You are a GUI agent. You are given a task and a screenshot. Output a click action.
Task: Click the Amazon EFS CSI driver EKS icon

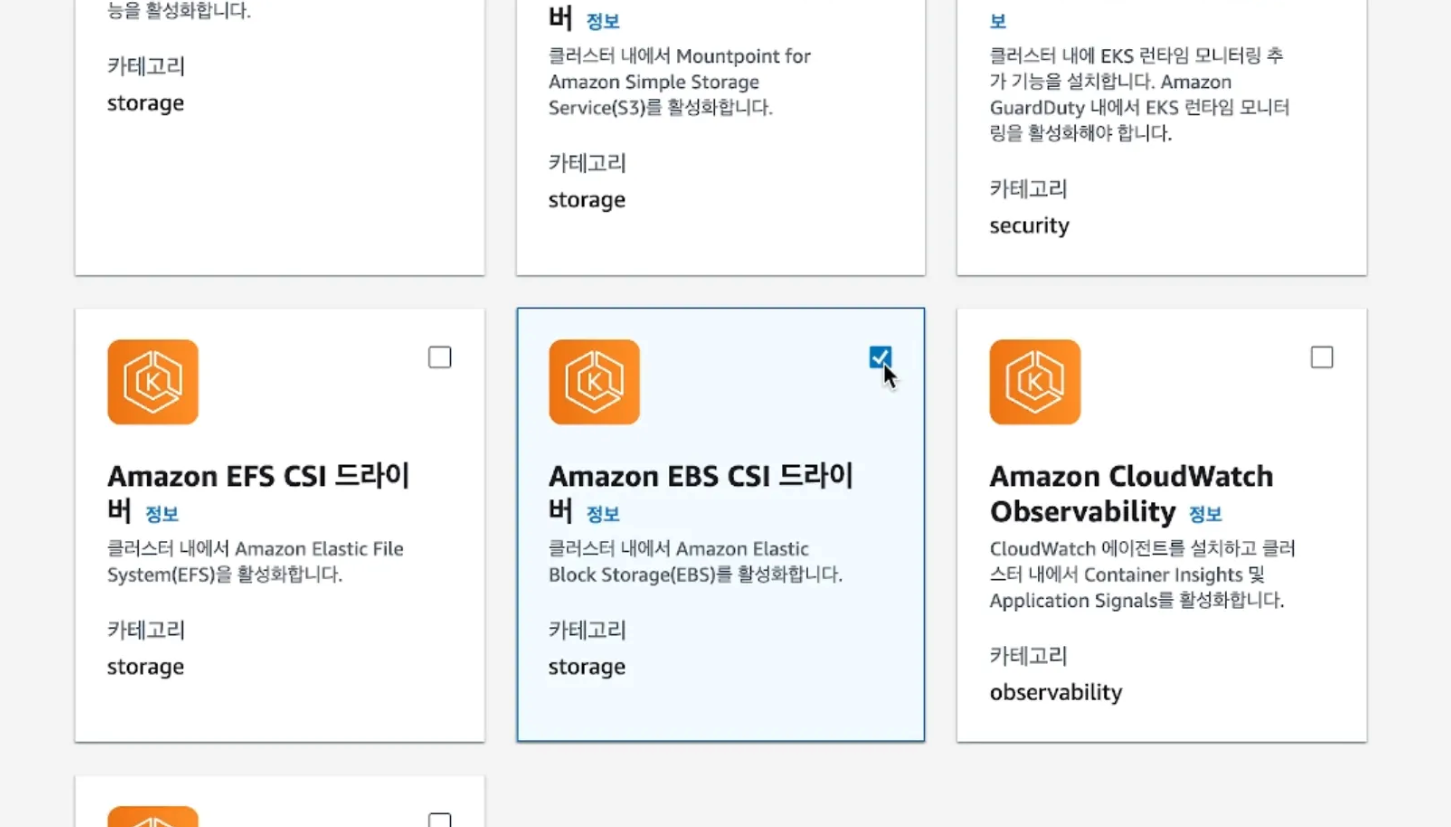pyautogui.click(x=153, y=382)
